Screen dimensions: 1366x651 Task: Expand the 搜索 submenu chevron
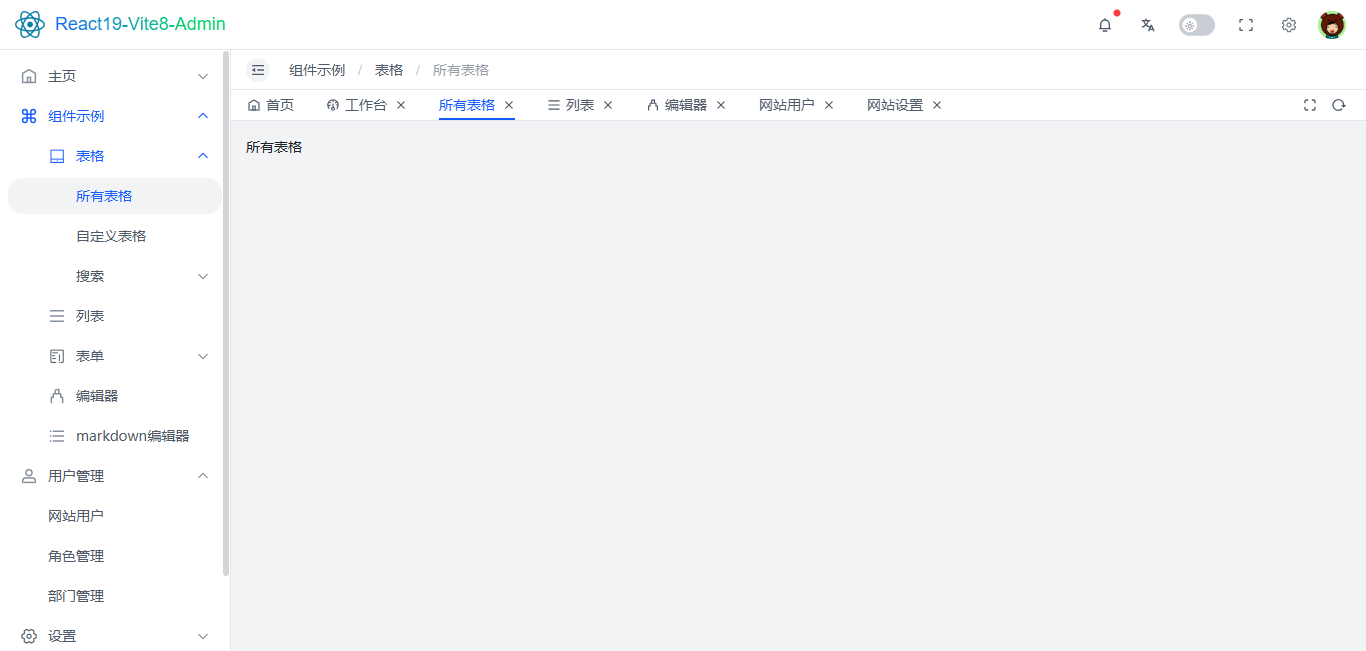coord(203,276)
